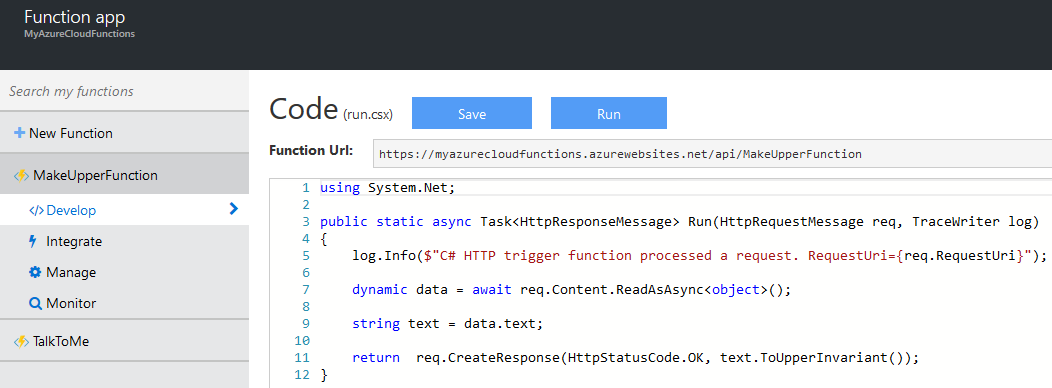The image size is (1052, 388).
Task: Click the (run.csx) file label
Action: click(368, 115)
